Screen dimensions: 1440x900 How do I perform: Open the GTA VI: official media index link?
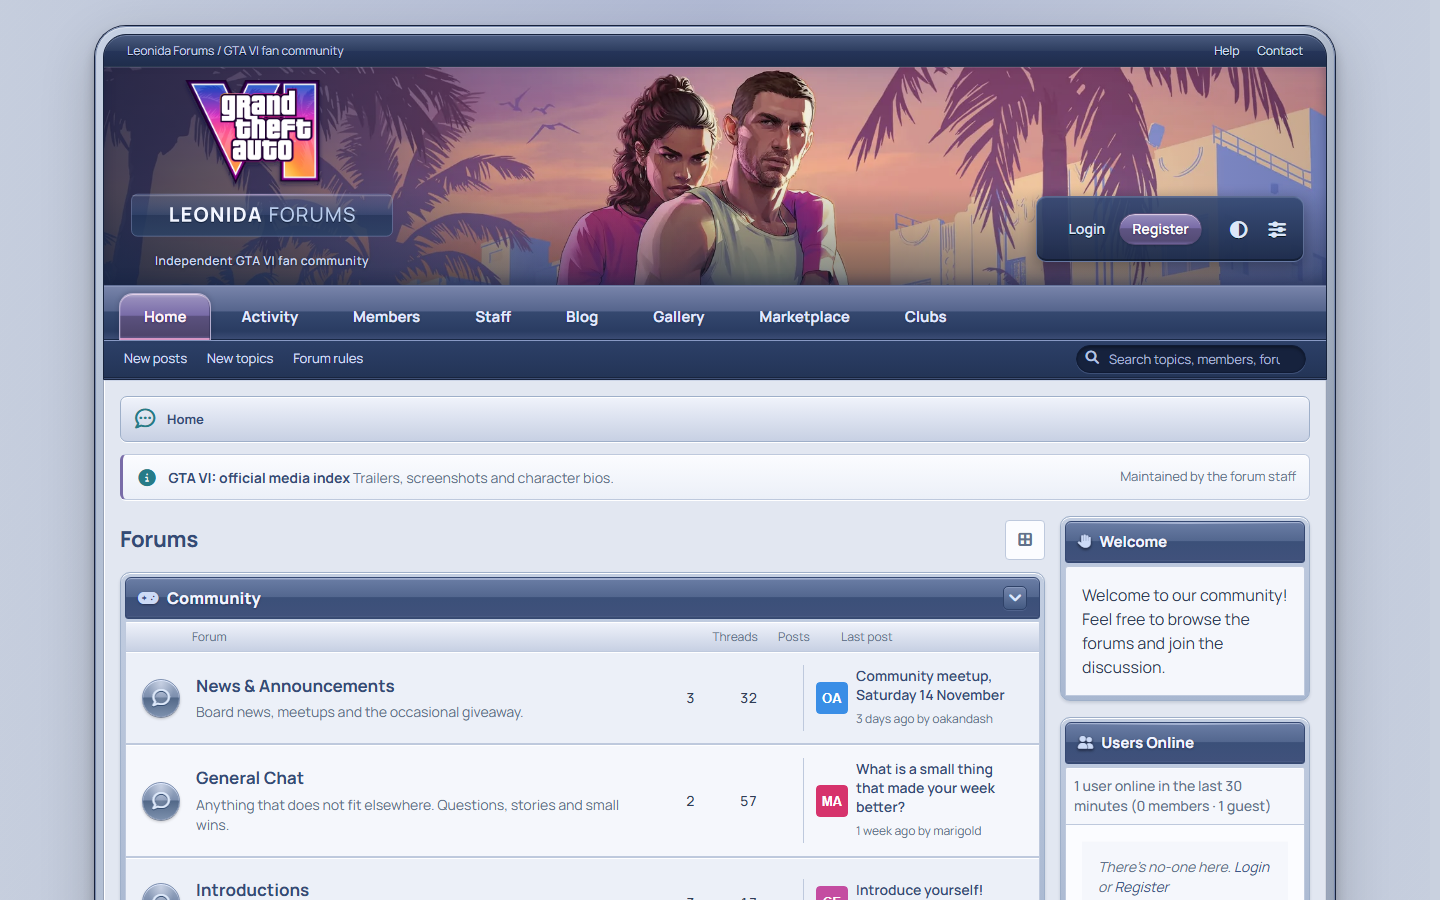click(x=259, y=478)
